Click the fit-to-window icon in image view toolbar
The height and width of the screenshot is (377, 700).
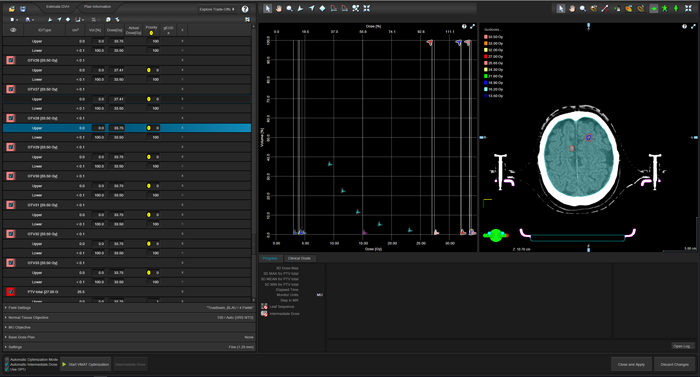point(688,8)
